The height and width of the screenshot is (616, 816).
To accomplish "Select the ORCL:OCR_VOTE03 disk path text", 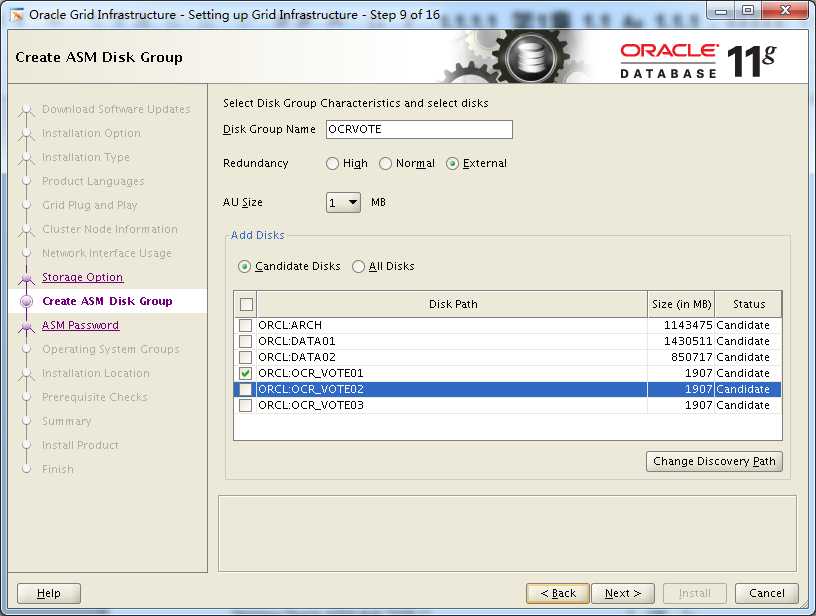I will point(311,405).
